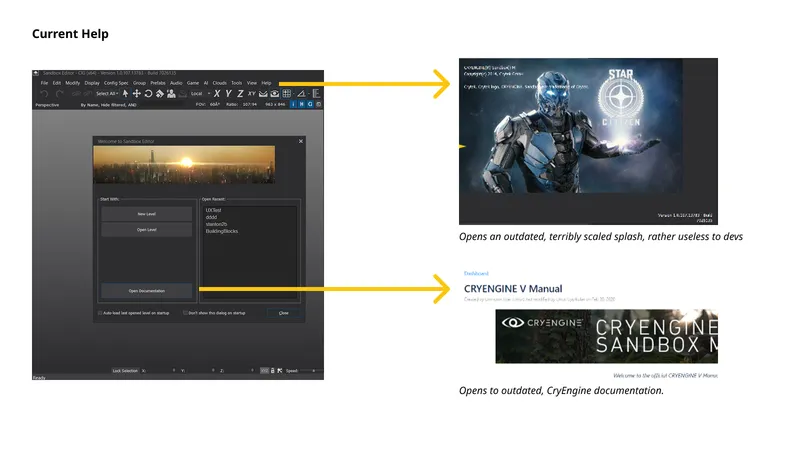Lock movement to XY plane
Viewport: 800px width, 450px height.
[x=252, y=93]
